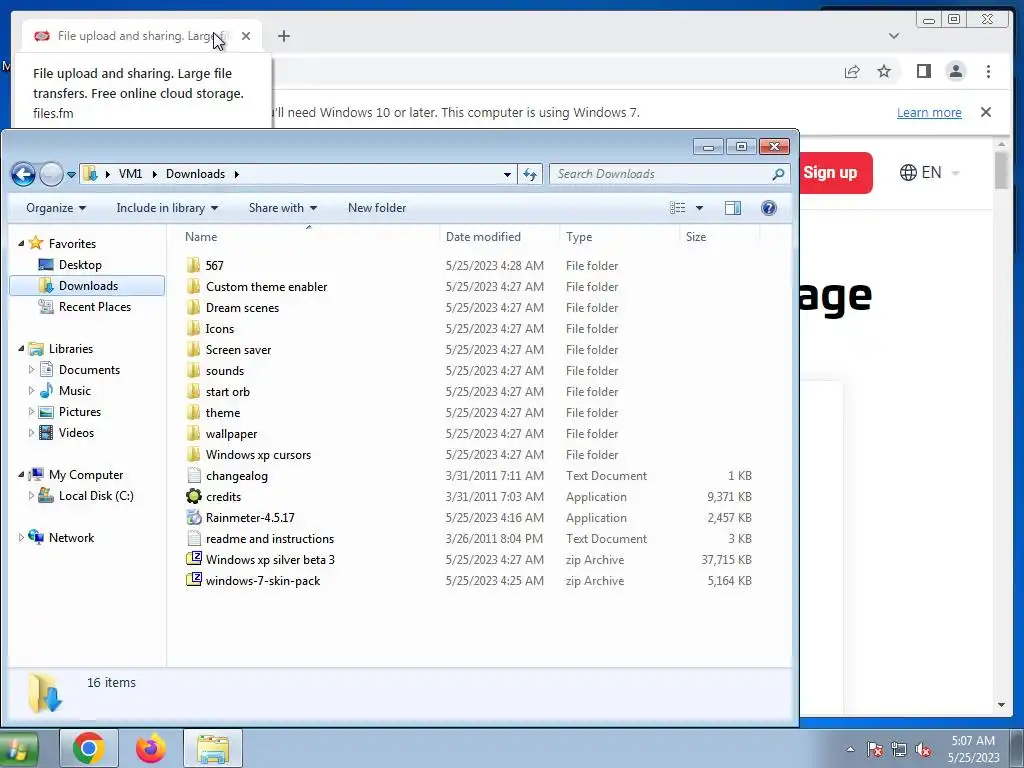Open the address bar history dropdown

507,174
